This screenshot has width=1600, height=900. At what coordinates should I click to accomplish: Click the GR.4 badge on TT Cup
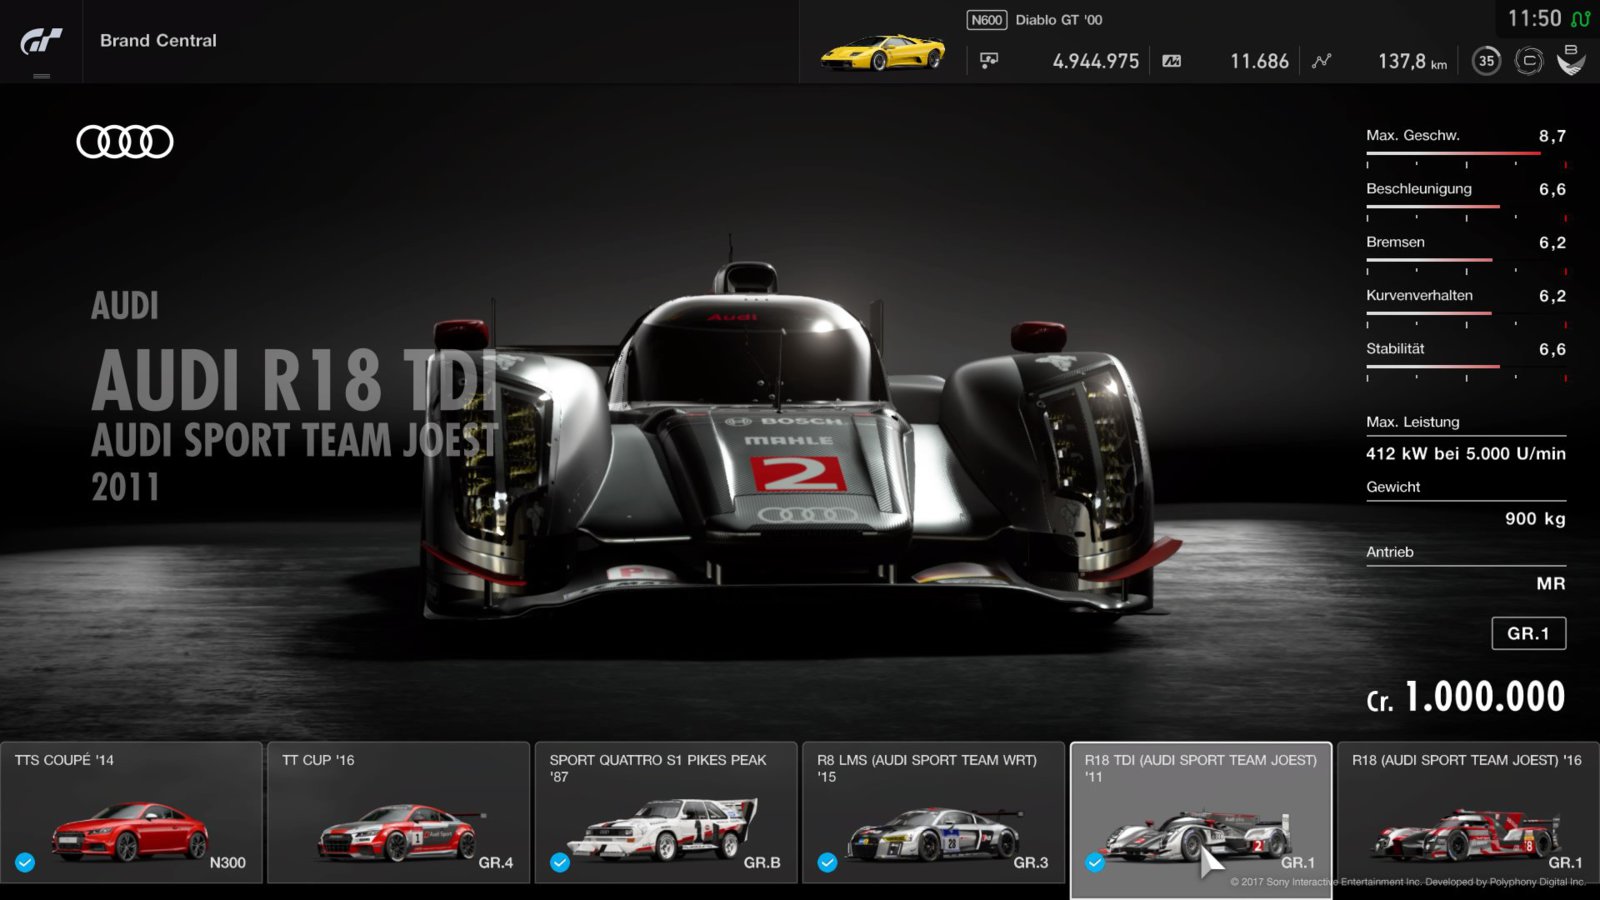(495, 863)
